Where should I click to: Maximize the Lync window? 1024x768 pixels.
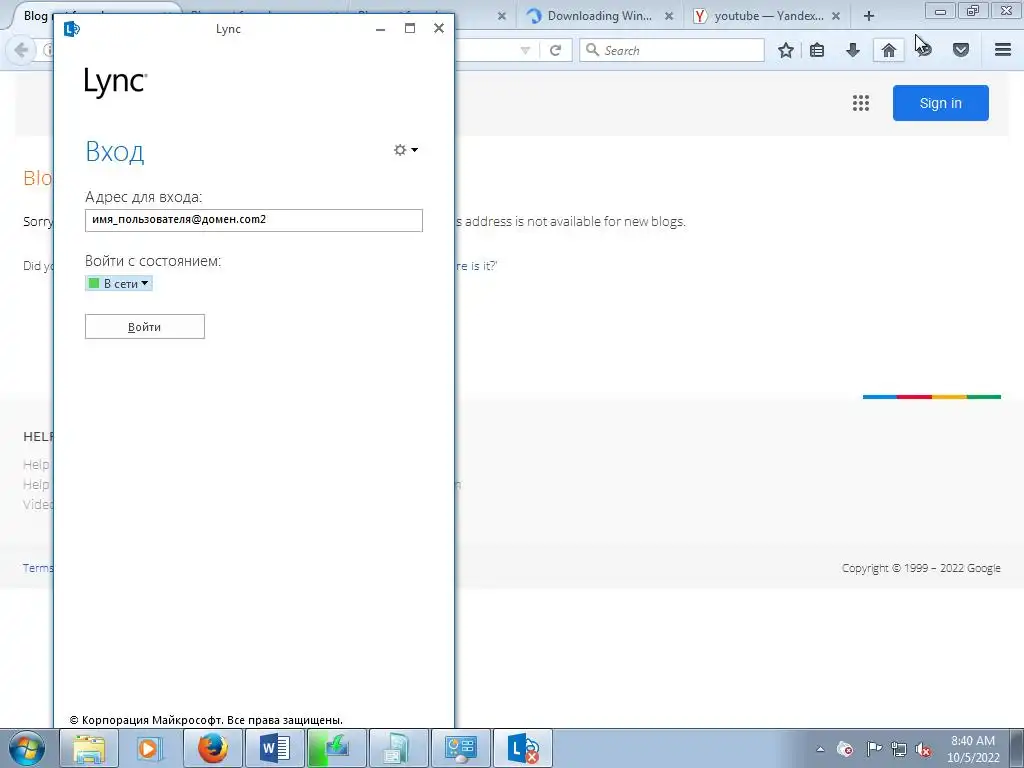pos(409,28)
